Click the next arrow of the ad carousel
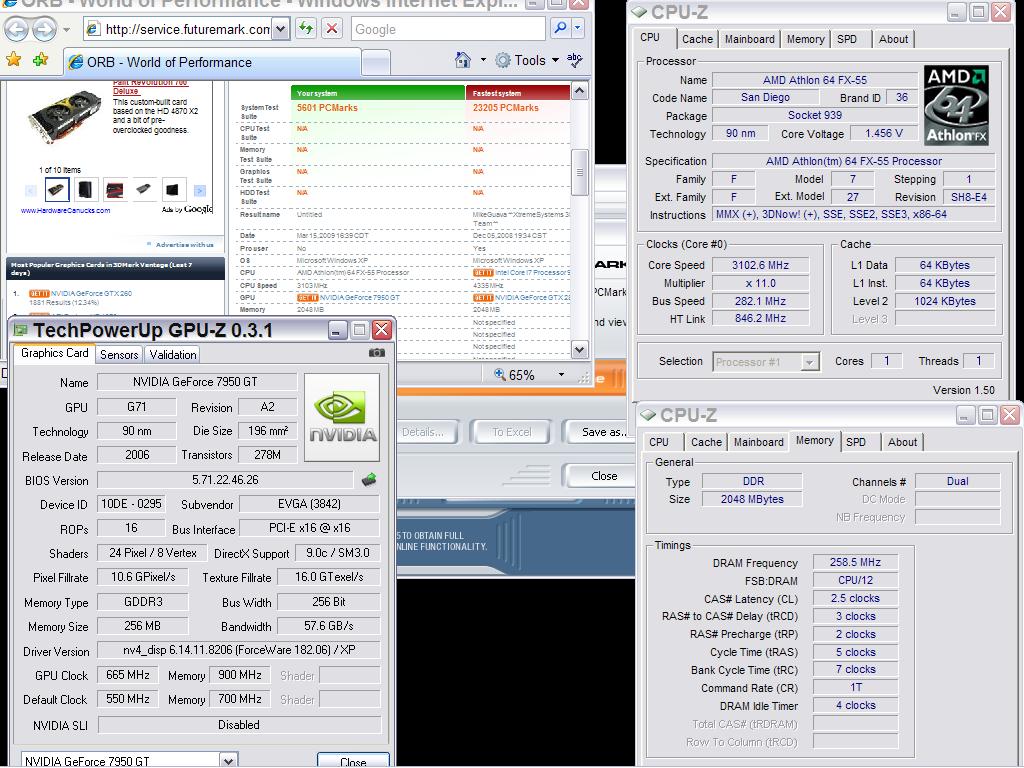This screenshot has height=768, width=1024. click(x=200, y=191)
